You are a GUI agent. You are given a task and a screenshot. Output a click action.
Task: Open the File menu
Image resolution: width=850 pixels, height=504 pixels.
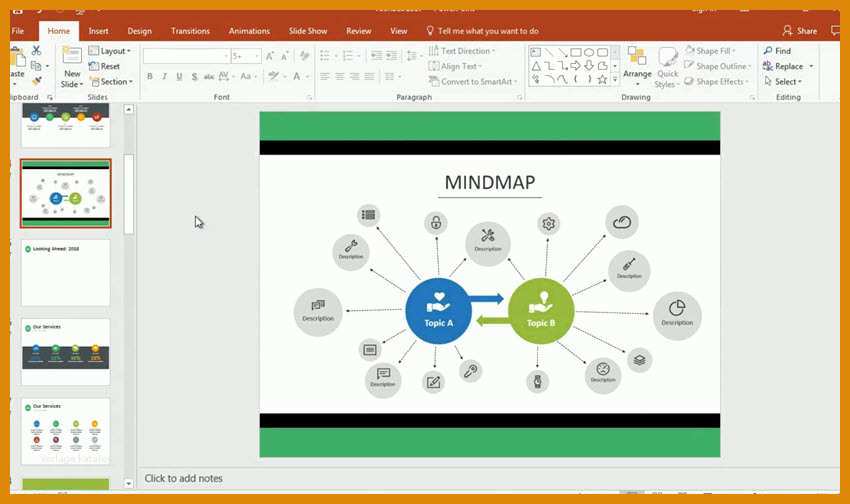18,31
